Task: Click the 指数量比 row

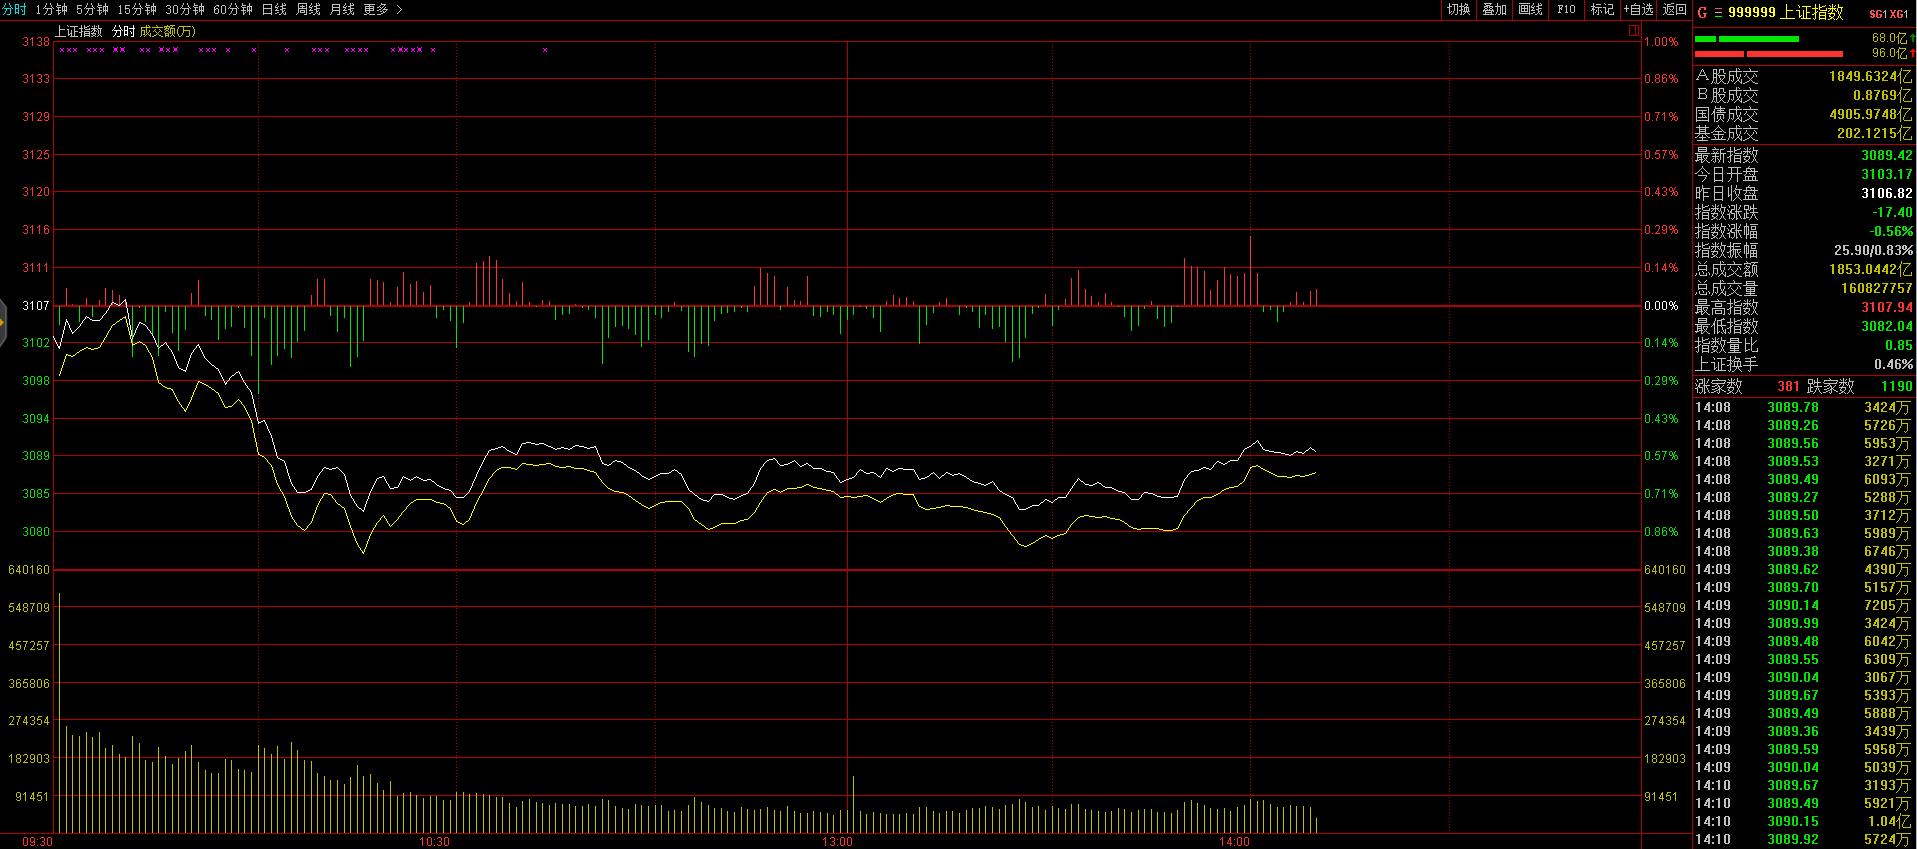Action: coord(1803,345)
